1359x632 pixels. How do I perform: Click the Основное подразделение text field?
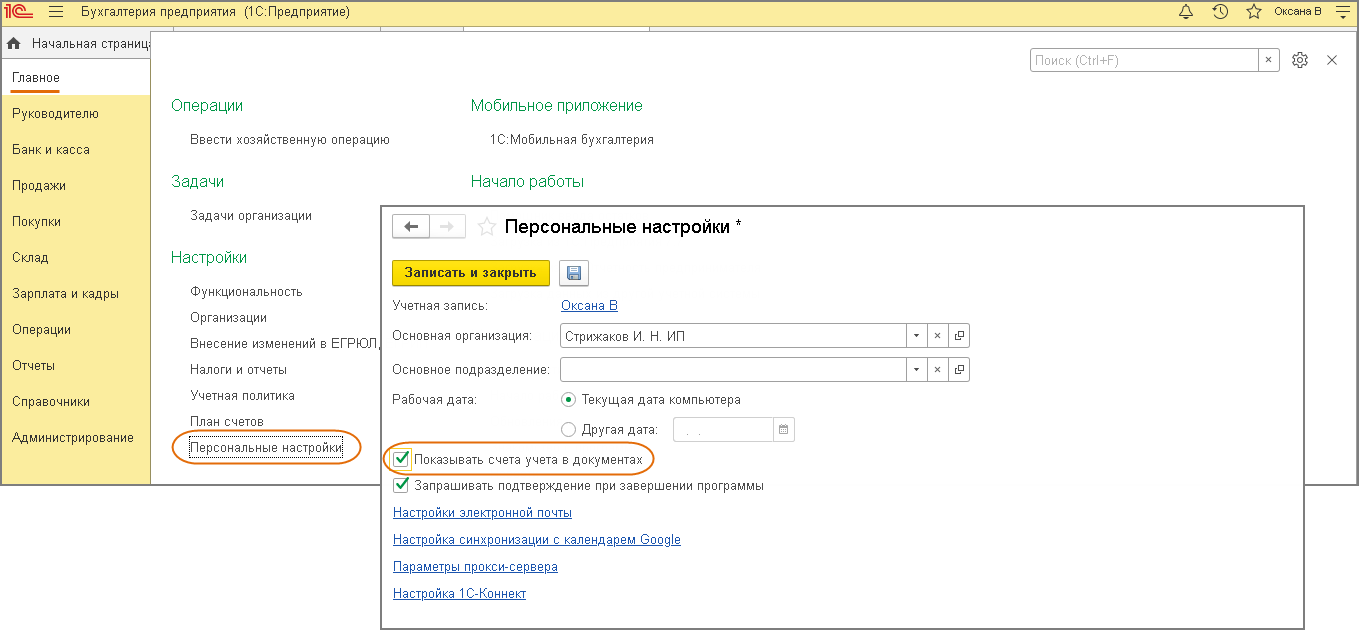pyautogui.click(x=733, y=370)
